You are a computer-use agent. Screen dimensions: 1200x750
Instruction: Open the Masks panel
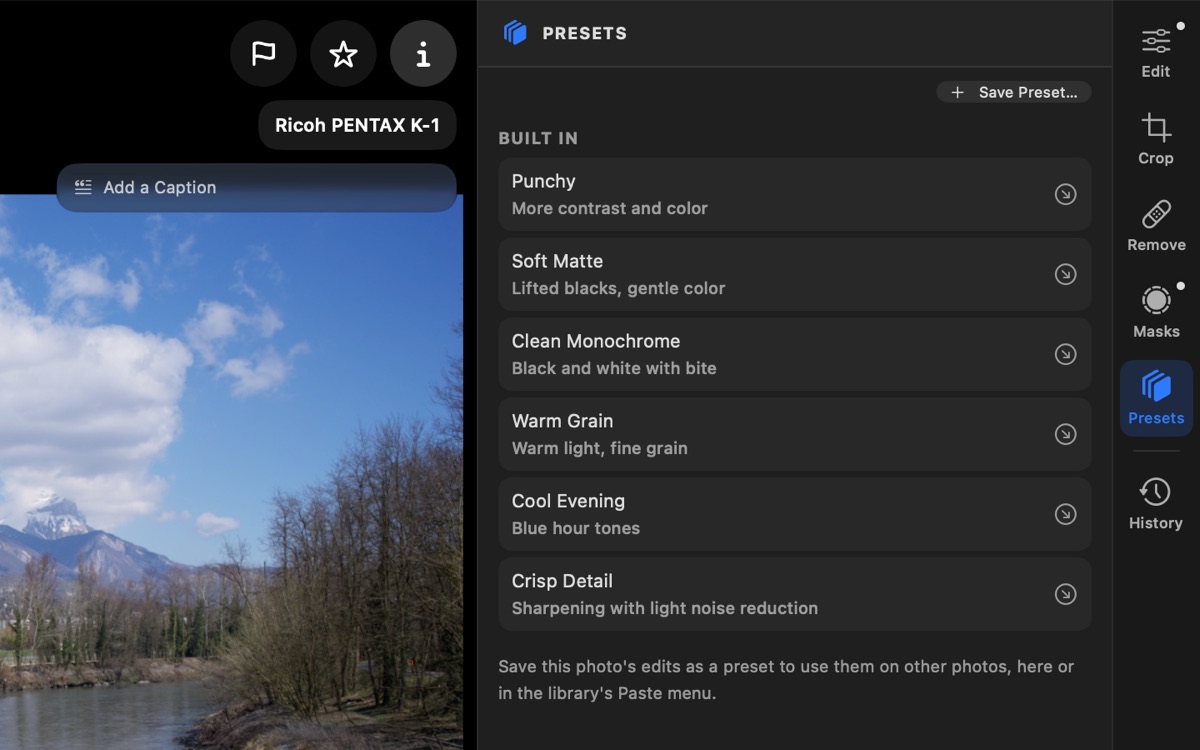point(1156,312)
